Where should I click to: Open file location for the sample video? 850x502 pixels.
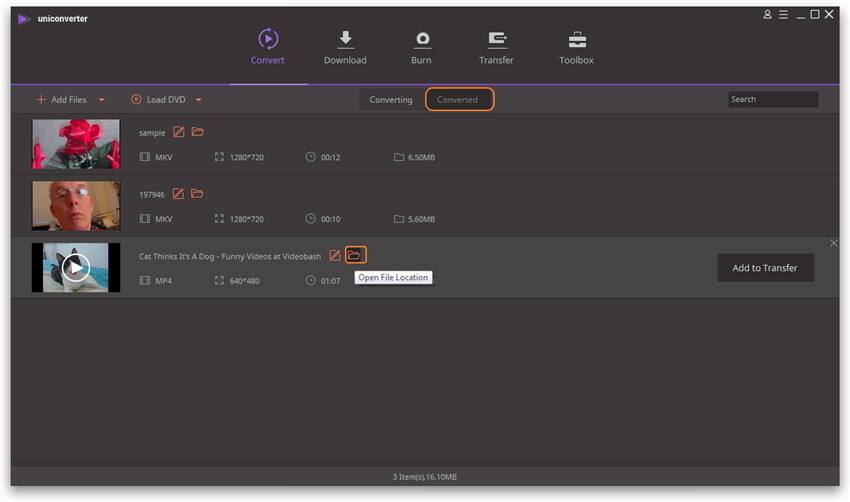coord(198,132)
